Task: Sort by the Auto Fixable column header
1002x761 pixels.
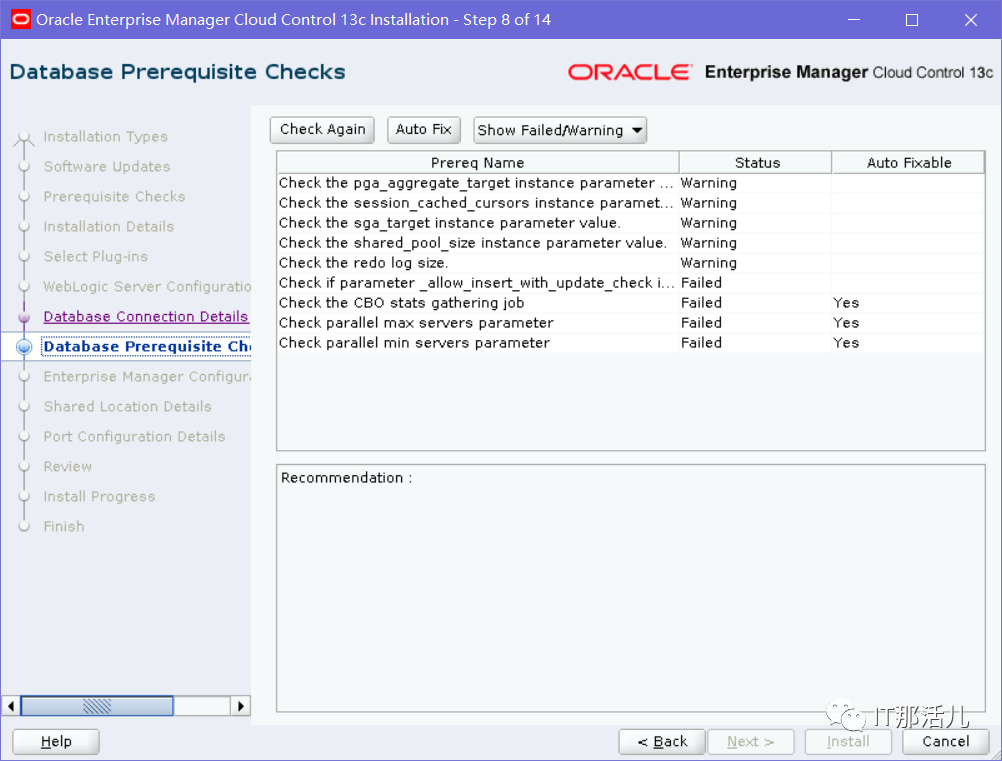Action: pyautogui.click(x=908, y=162)
